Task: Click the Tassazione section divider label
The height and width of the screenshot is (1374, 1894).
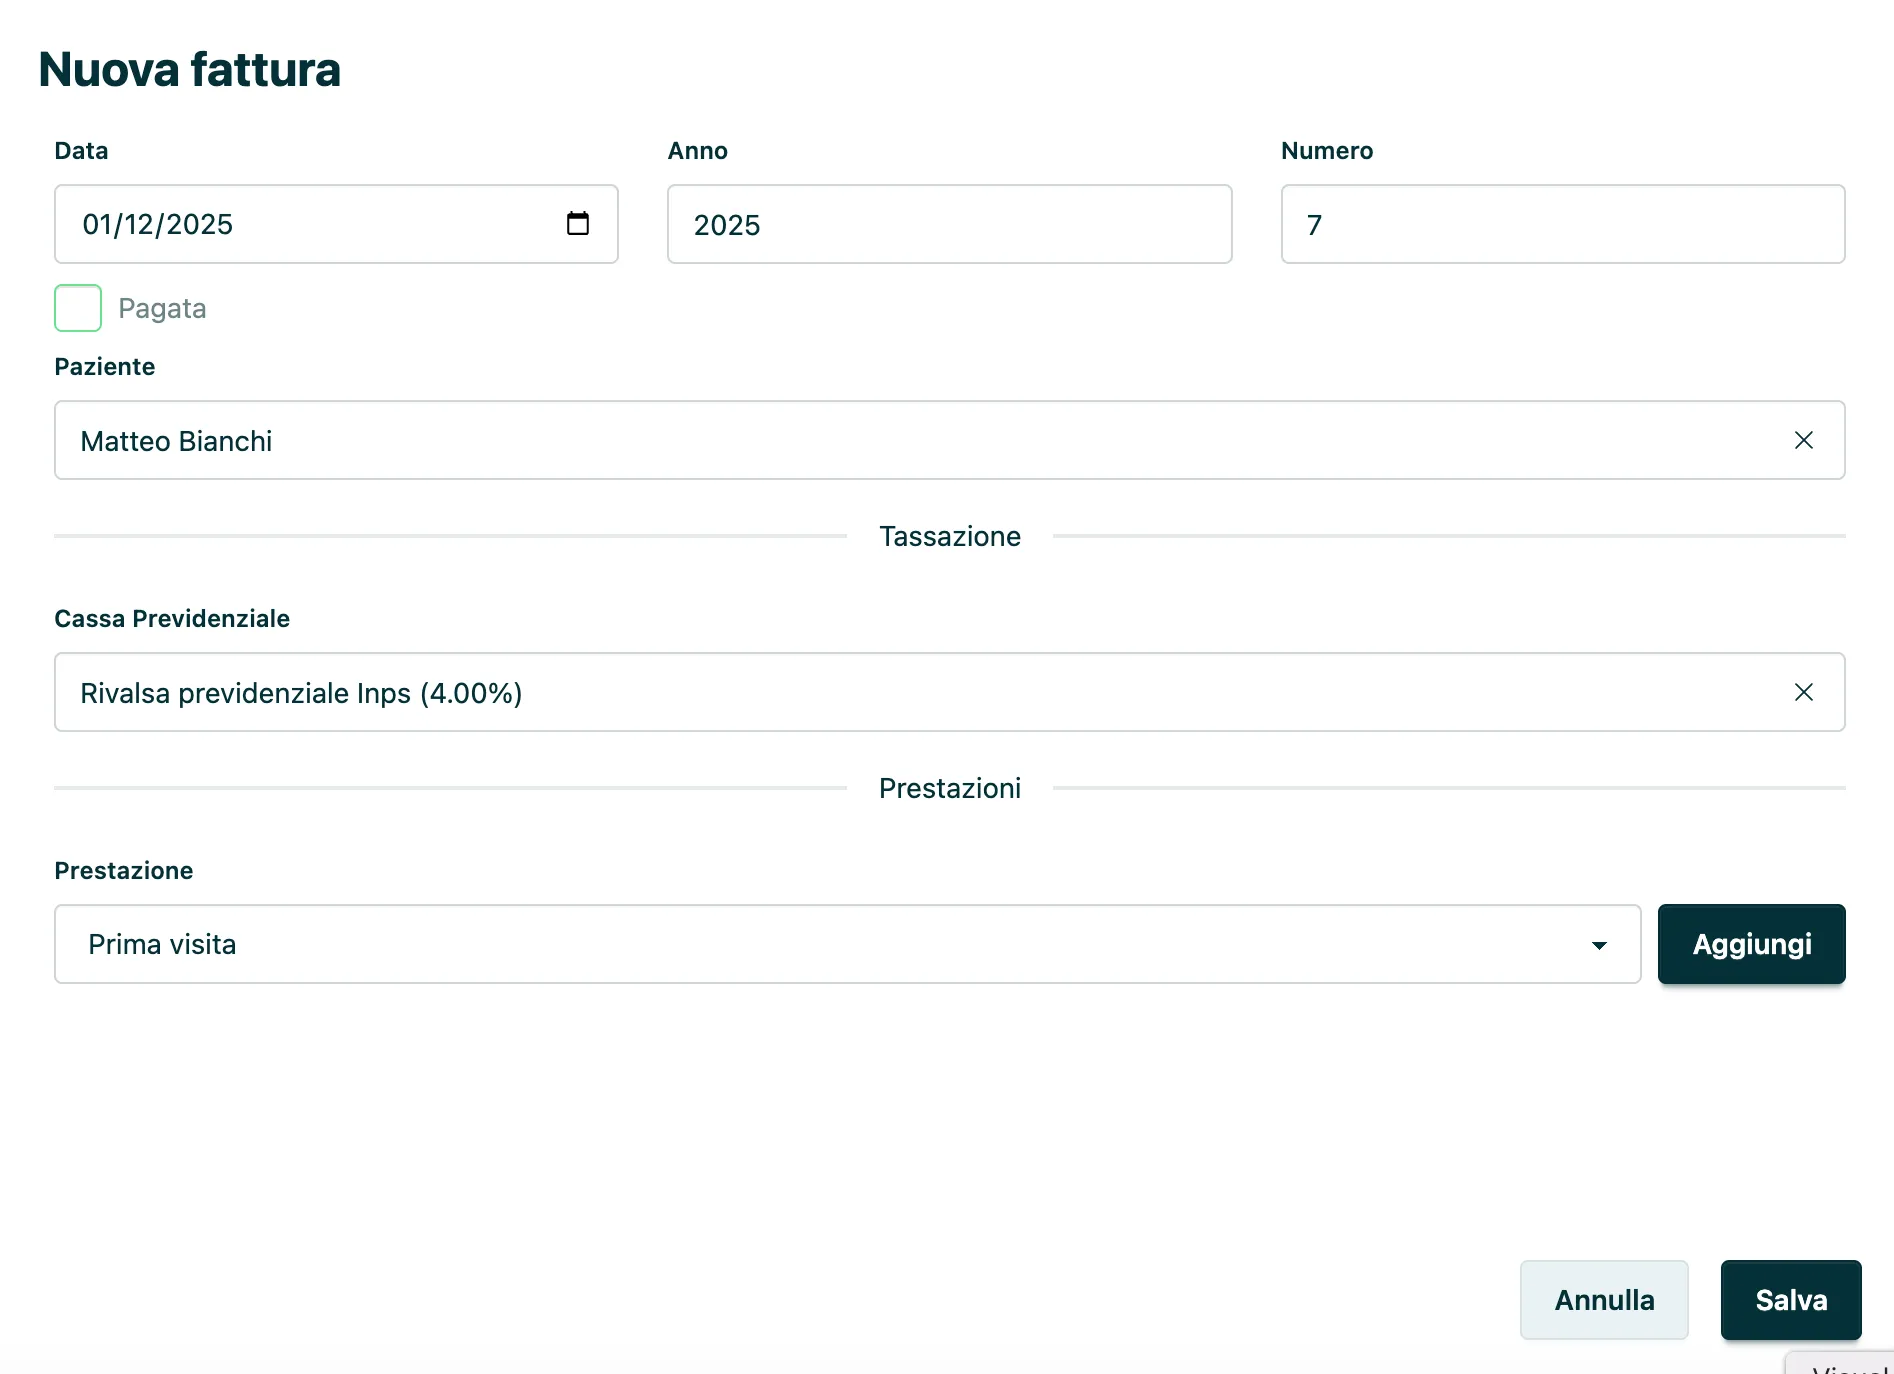Action: tap(949, 536)
